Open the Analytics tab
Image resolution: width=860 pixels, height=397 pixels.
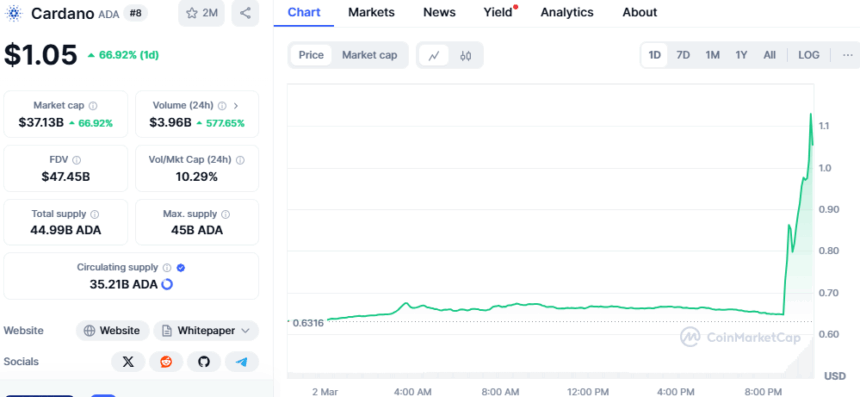tap(567, 12)
